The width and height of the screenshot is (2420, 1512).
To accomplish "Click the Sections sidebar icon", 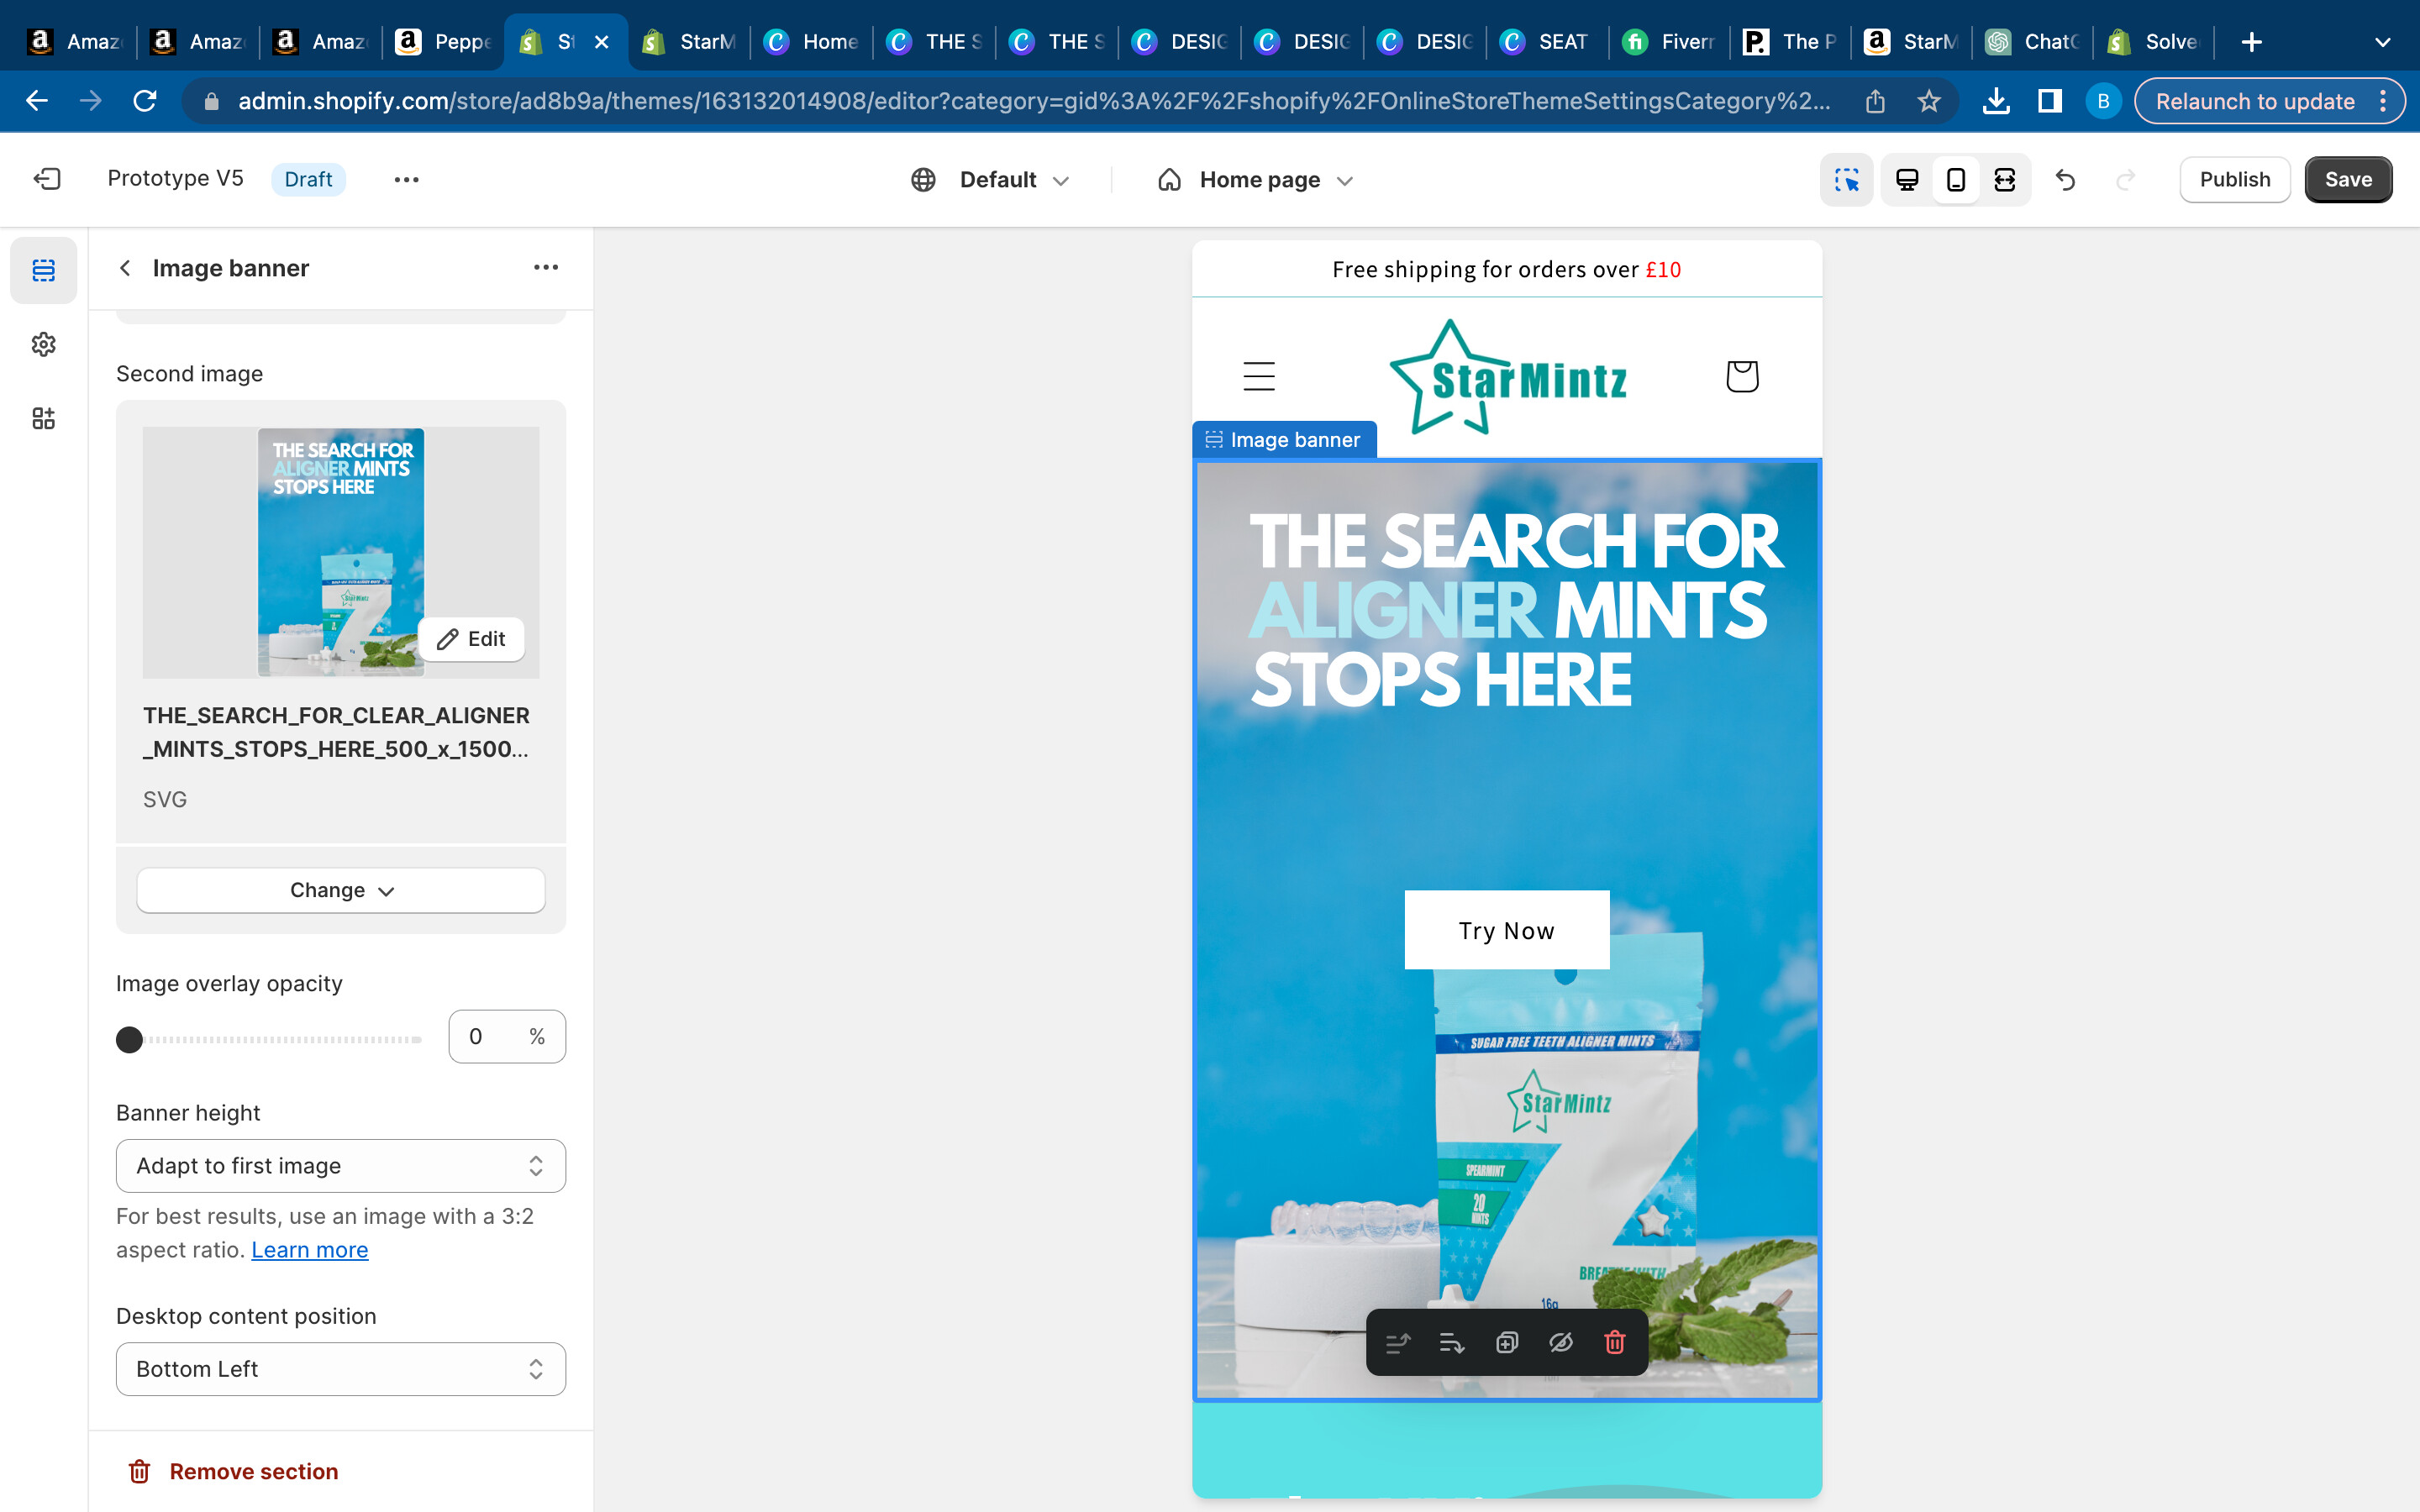I will coord(43,270).
